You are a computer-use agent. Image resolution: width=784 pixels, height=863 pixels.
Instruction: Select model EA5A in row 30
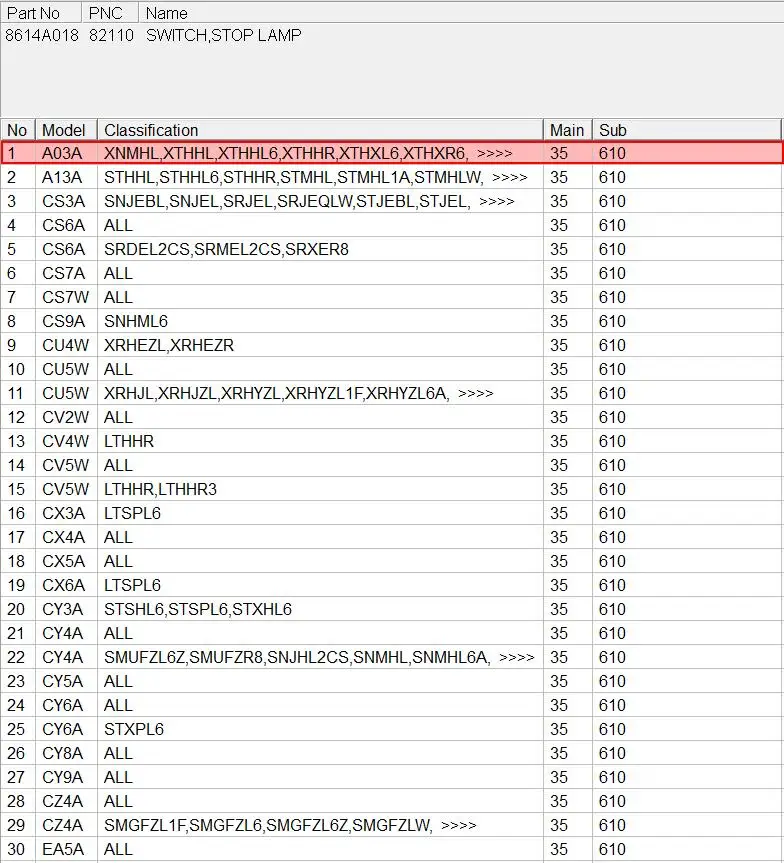[63, 849]
